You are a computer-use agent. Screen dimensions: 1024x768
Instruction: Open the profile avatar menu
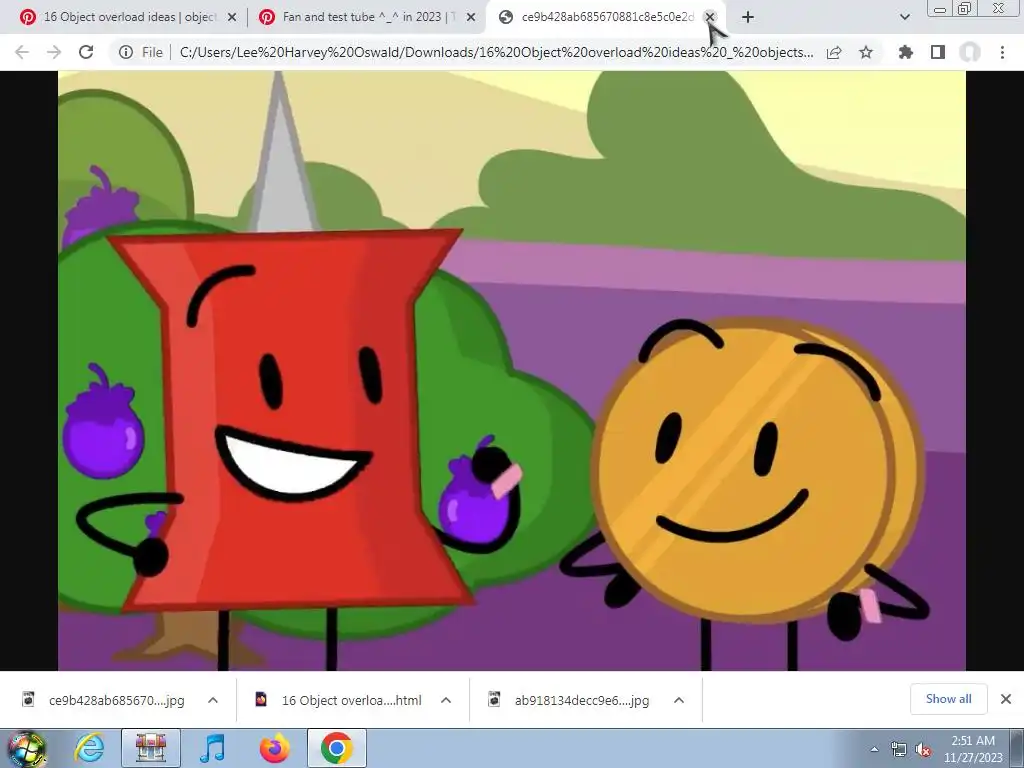coord(970,52)
